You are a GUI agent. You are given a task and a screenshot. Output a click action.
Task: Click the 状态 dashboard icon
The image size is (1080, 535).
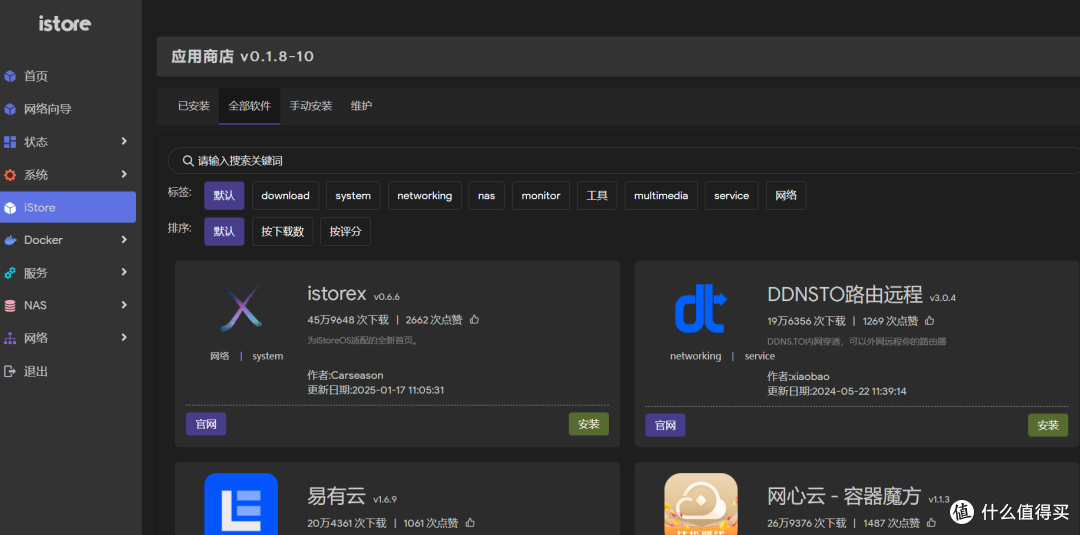click(10, 142)
